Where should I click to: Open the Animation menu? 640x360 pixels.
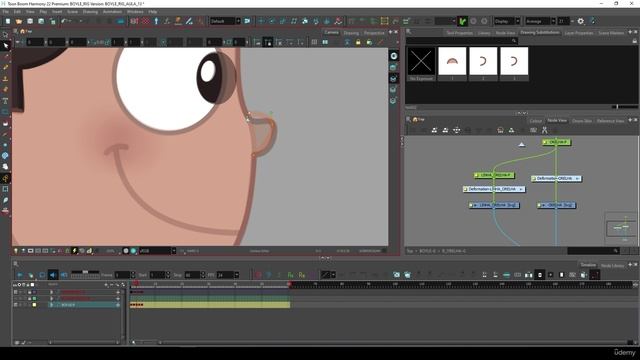(x=112, y=12)
